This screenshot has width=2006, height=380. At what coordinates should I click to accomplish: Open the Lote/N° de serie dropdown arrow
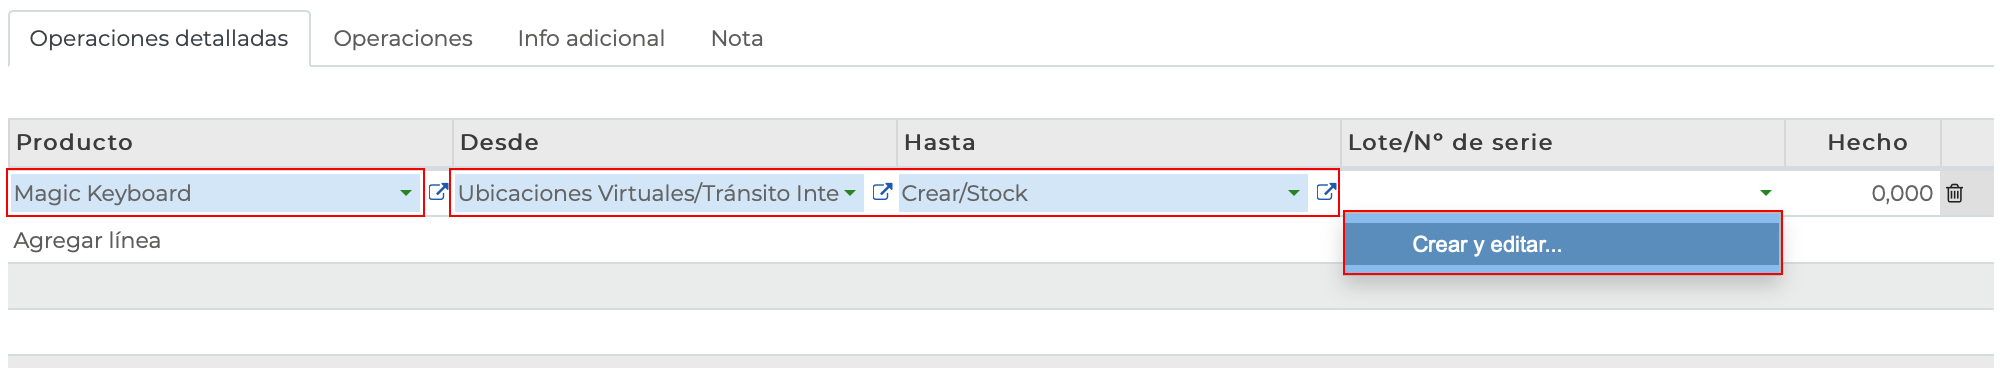point(1765,193)
